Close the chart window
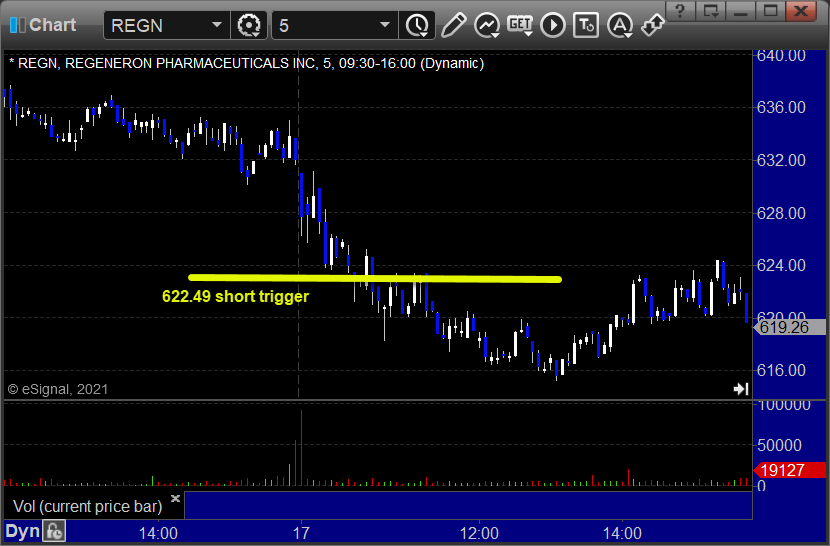This screenshot has width=830, height=546. coord(801,11)
